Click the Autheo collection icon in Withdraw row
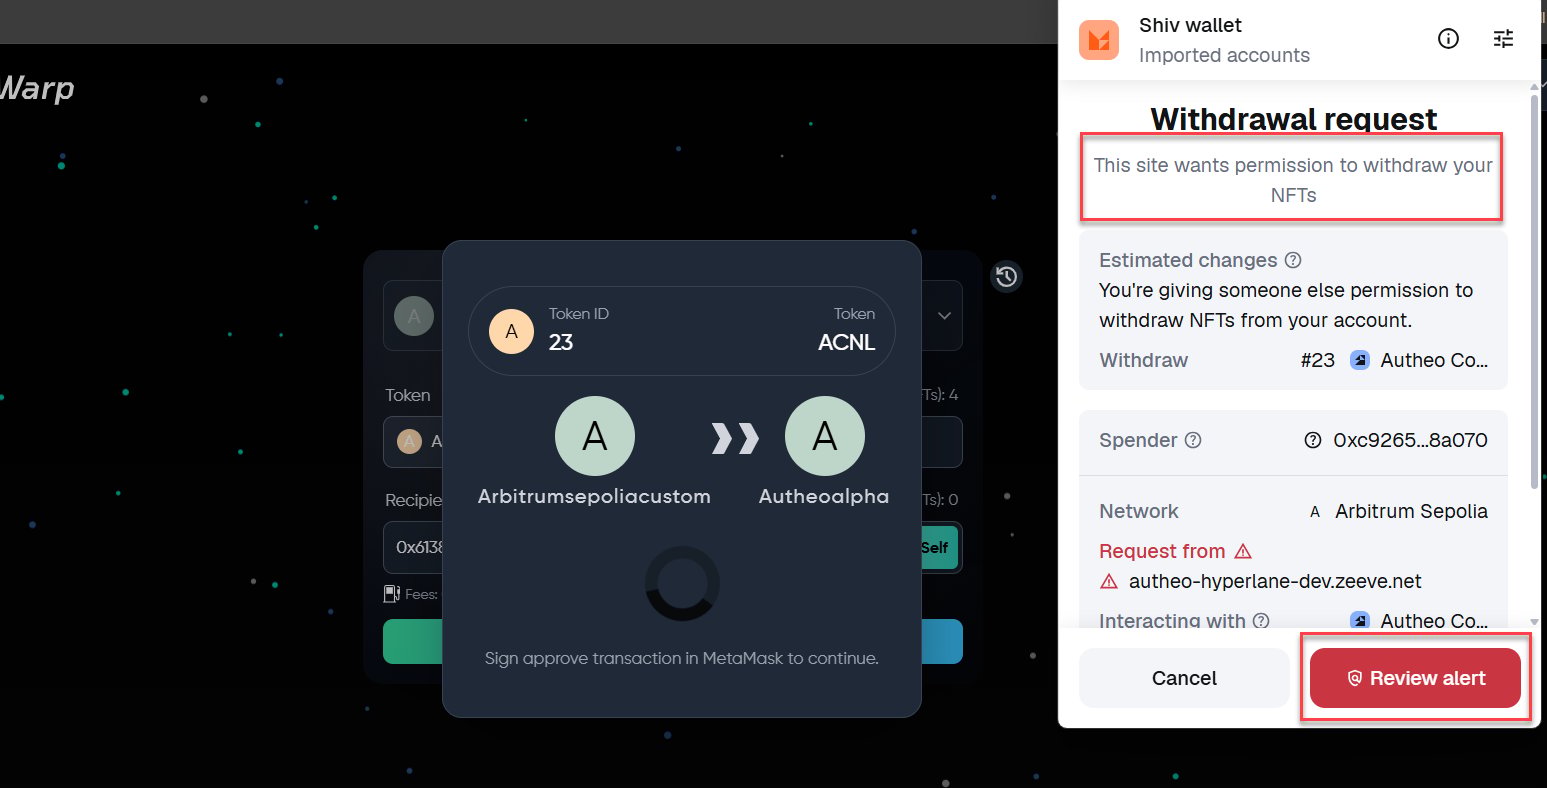The image size is (1547, 788). point(1360,360)
